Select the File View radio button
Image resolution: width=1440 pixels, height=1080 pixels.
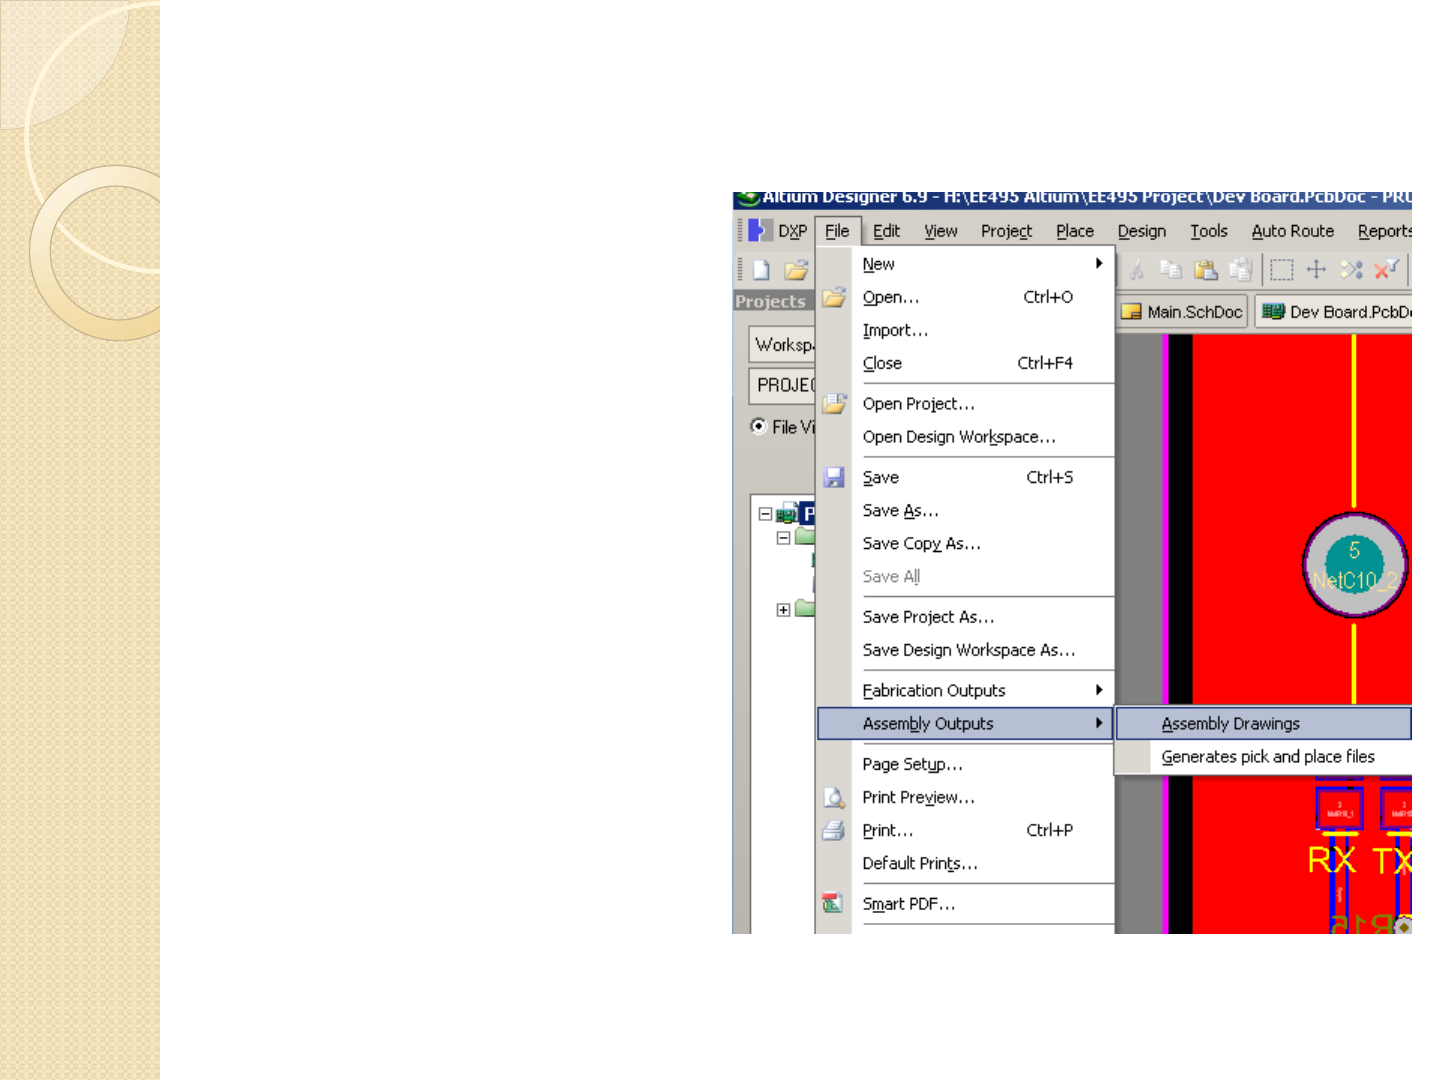[x=759, y=426]
